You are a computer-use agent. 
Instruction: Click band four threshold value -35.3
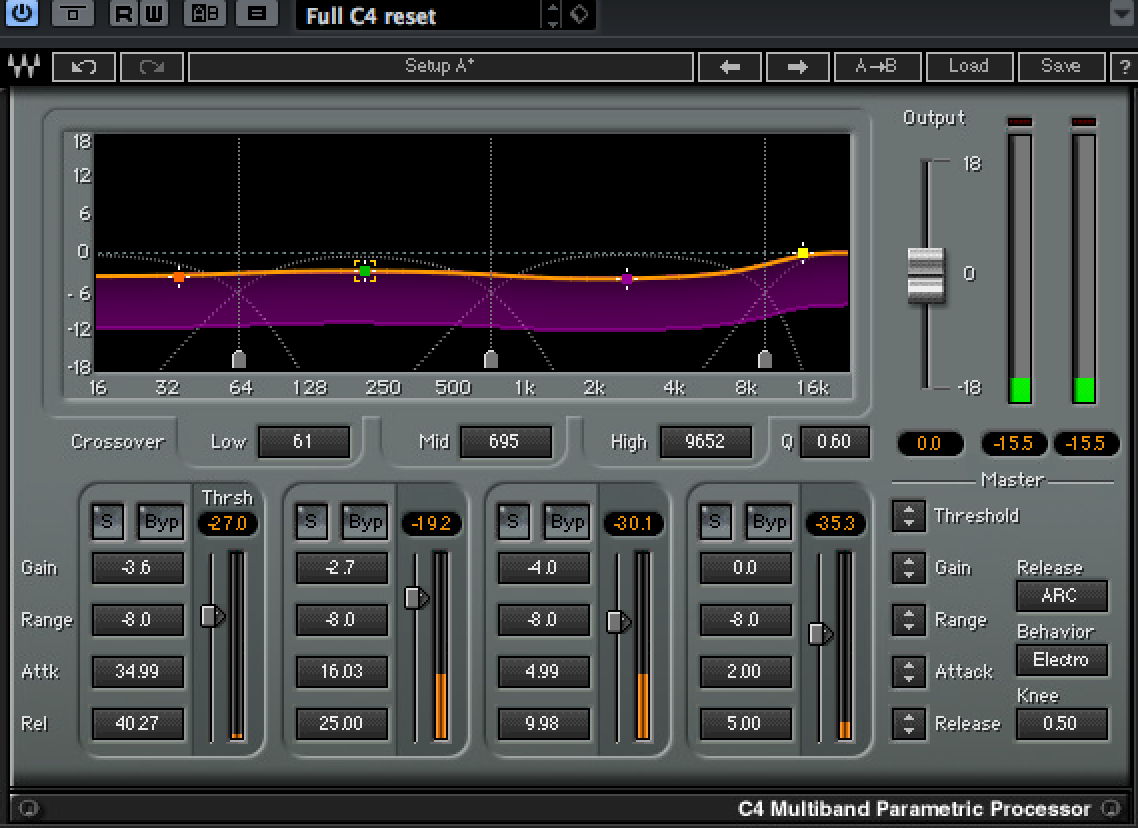click(x=836, y=523)
